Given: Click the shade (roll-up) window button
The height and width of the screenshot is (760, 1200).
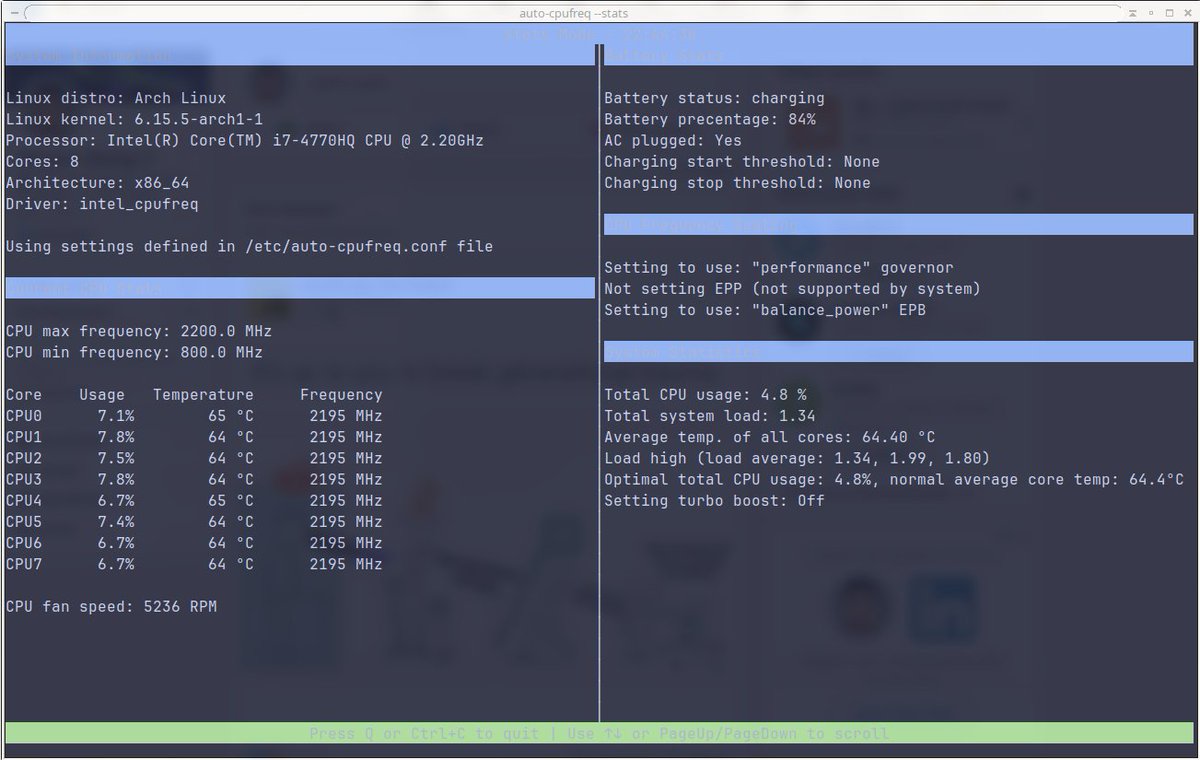Looking at the screenshot, I should (x=1132, y=14).
